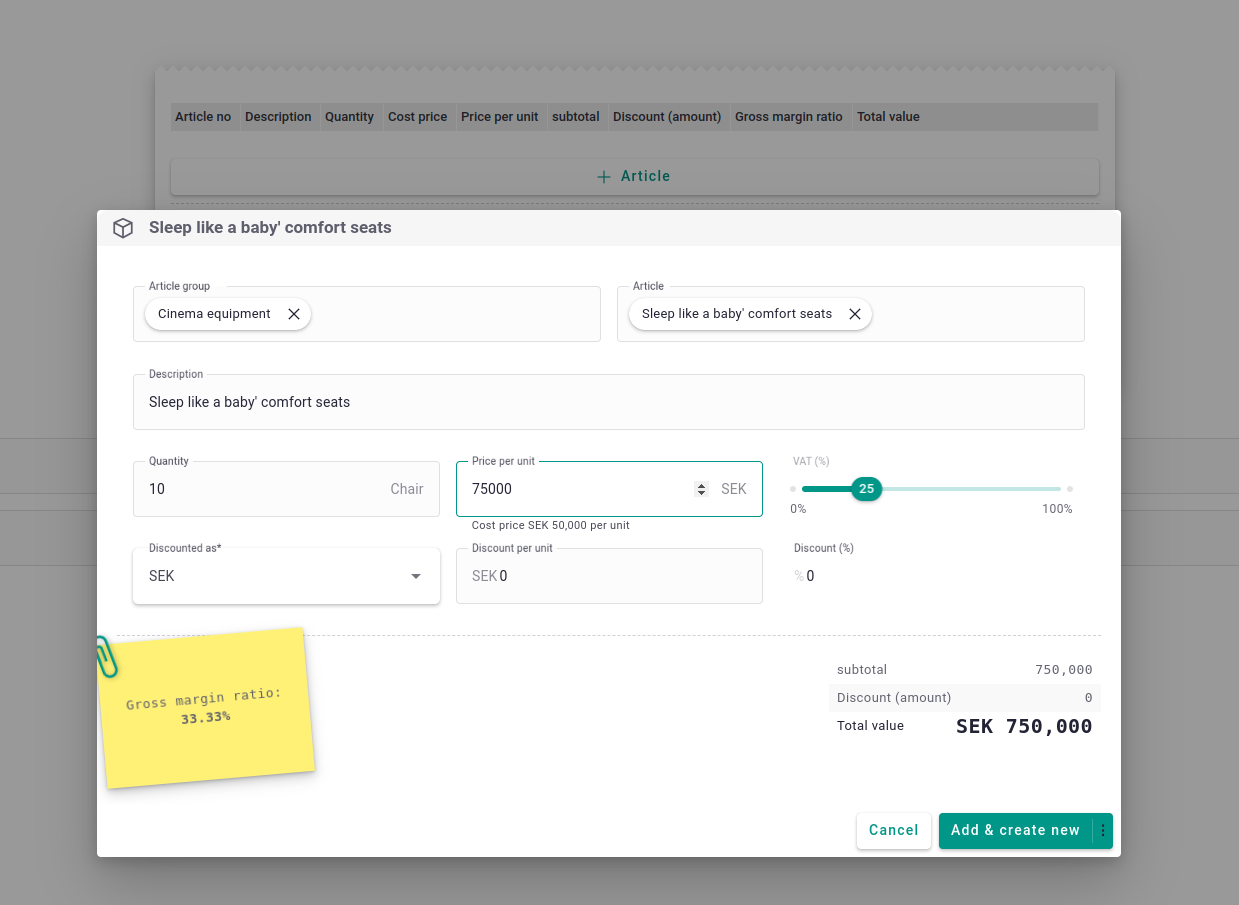Viewport: 1239px width, 905px height.
Task: Remove the Cinema equipment chip
Action: point(294,314)
